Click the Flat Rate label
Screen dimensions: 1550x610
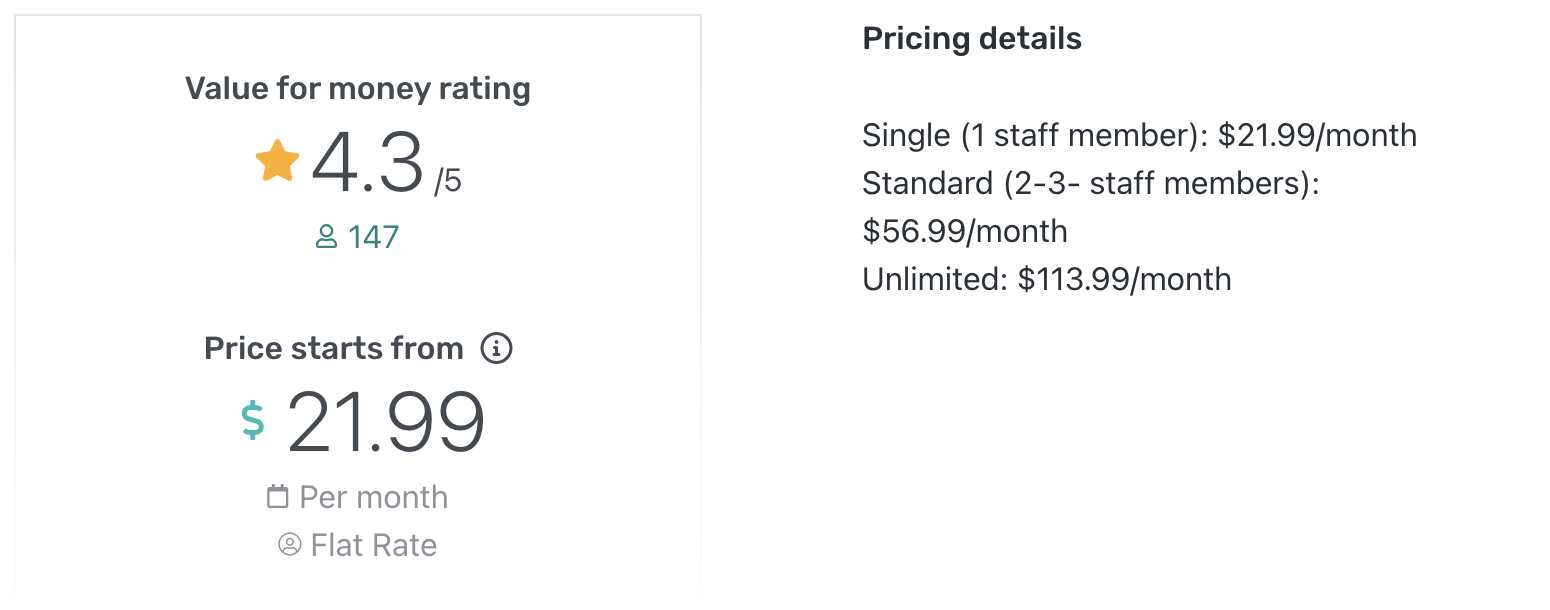[x=374, y=545]
